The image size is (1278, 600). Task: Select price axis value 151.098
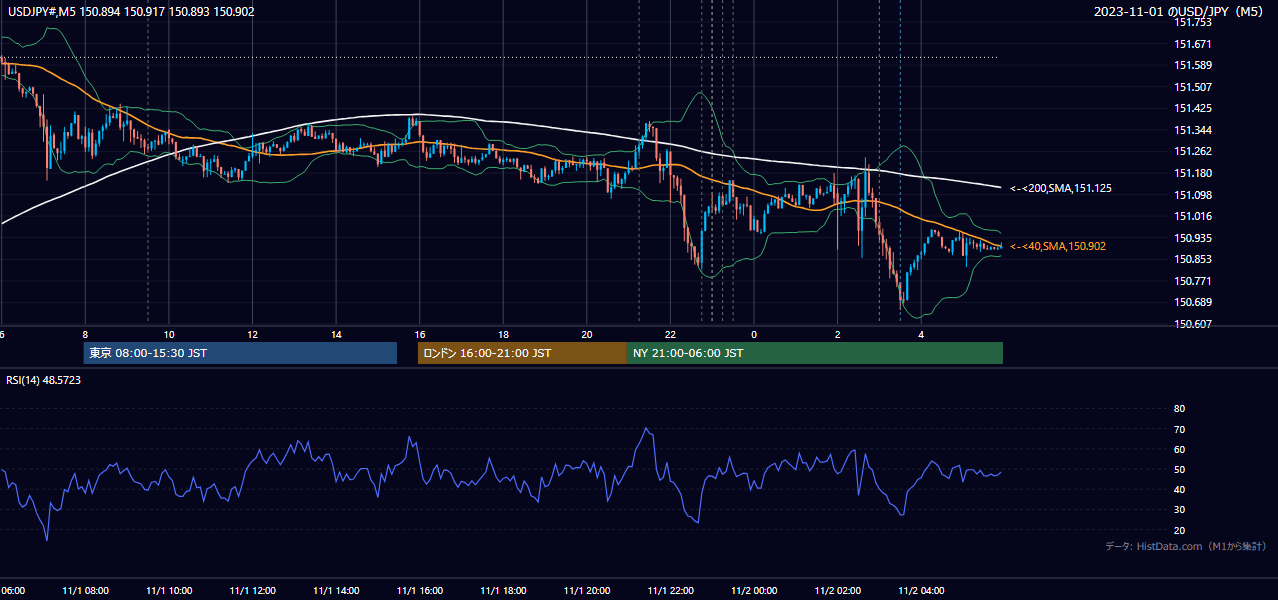coord(1193,195)
